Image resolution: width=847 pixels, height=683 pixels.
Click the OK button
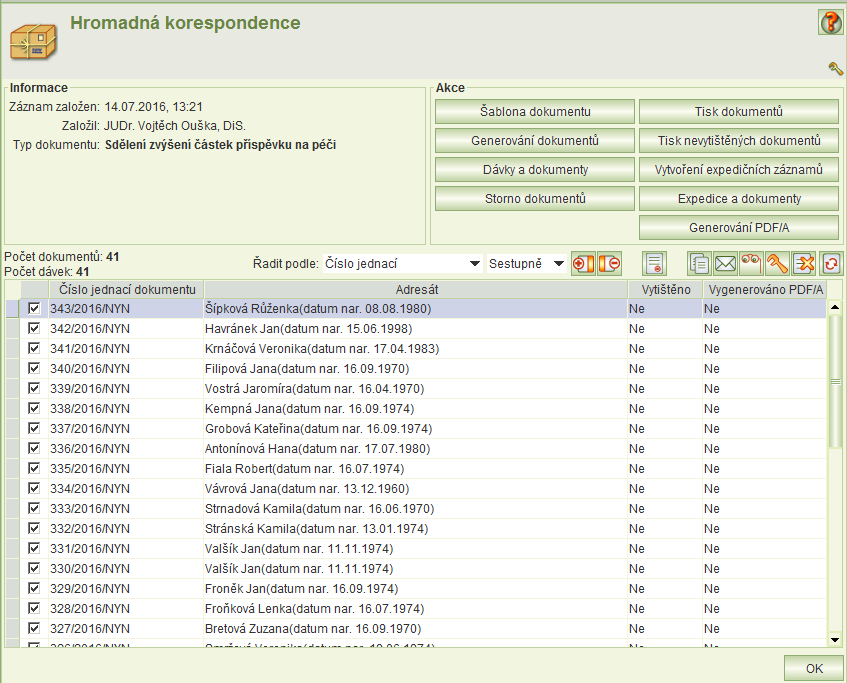[x=813, y=669]
